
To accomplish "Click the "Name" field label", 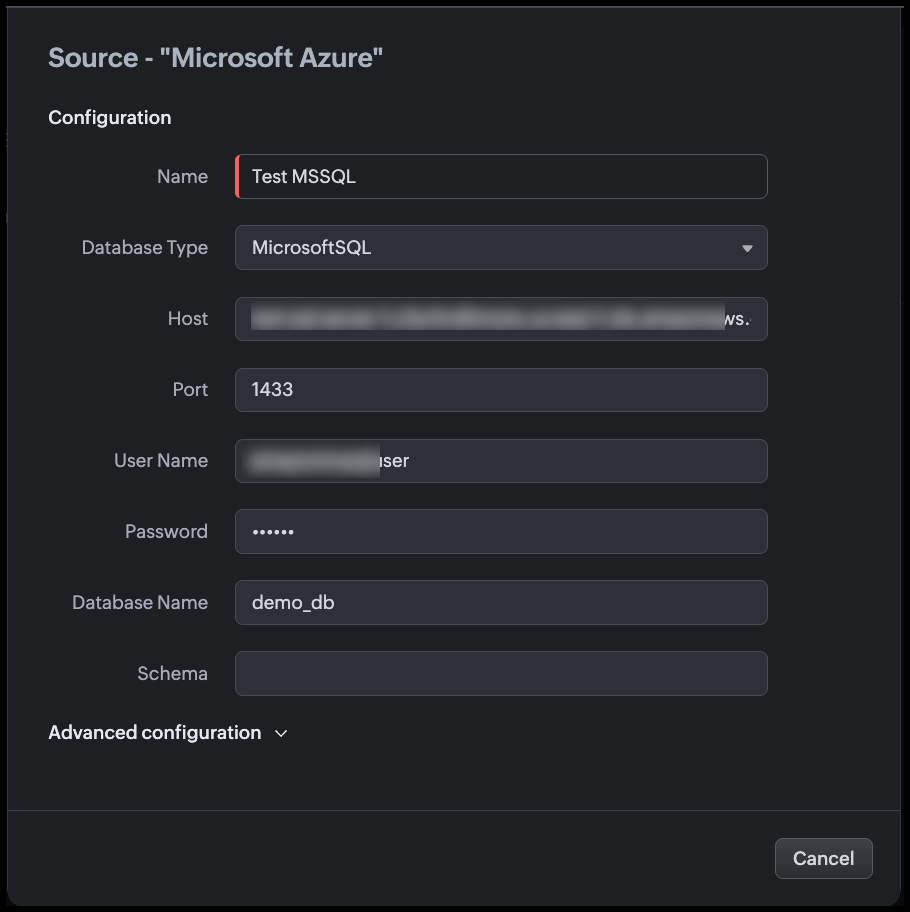I will 182,177.
